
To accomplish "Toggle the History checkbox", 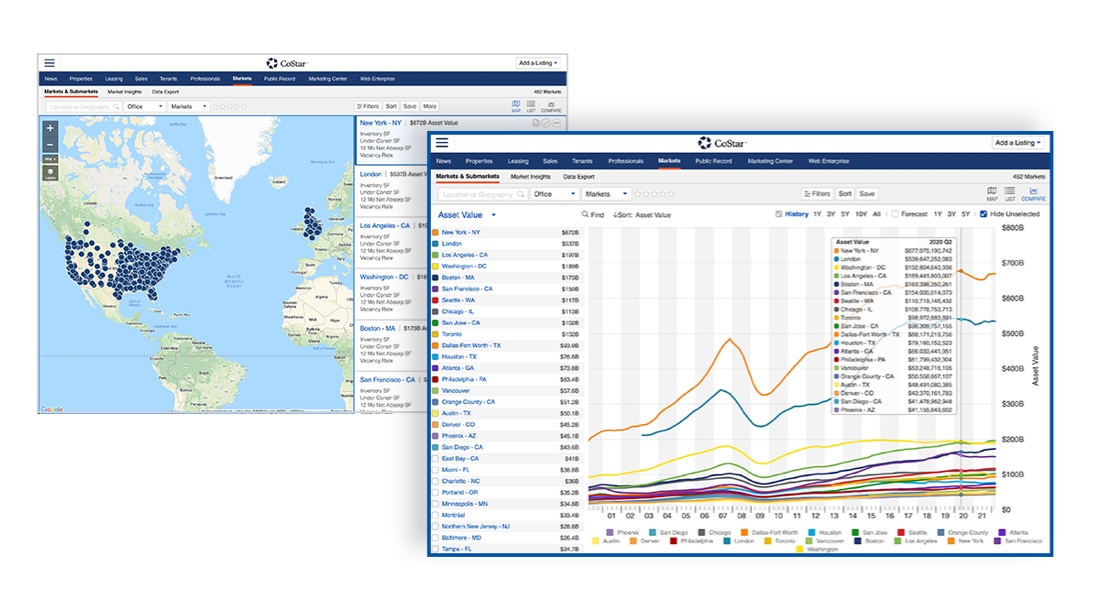I will coord(779,214).
